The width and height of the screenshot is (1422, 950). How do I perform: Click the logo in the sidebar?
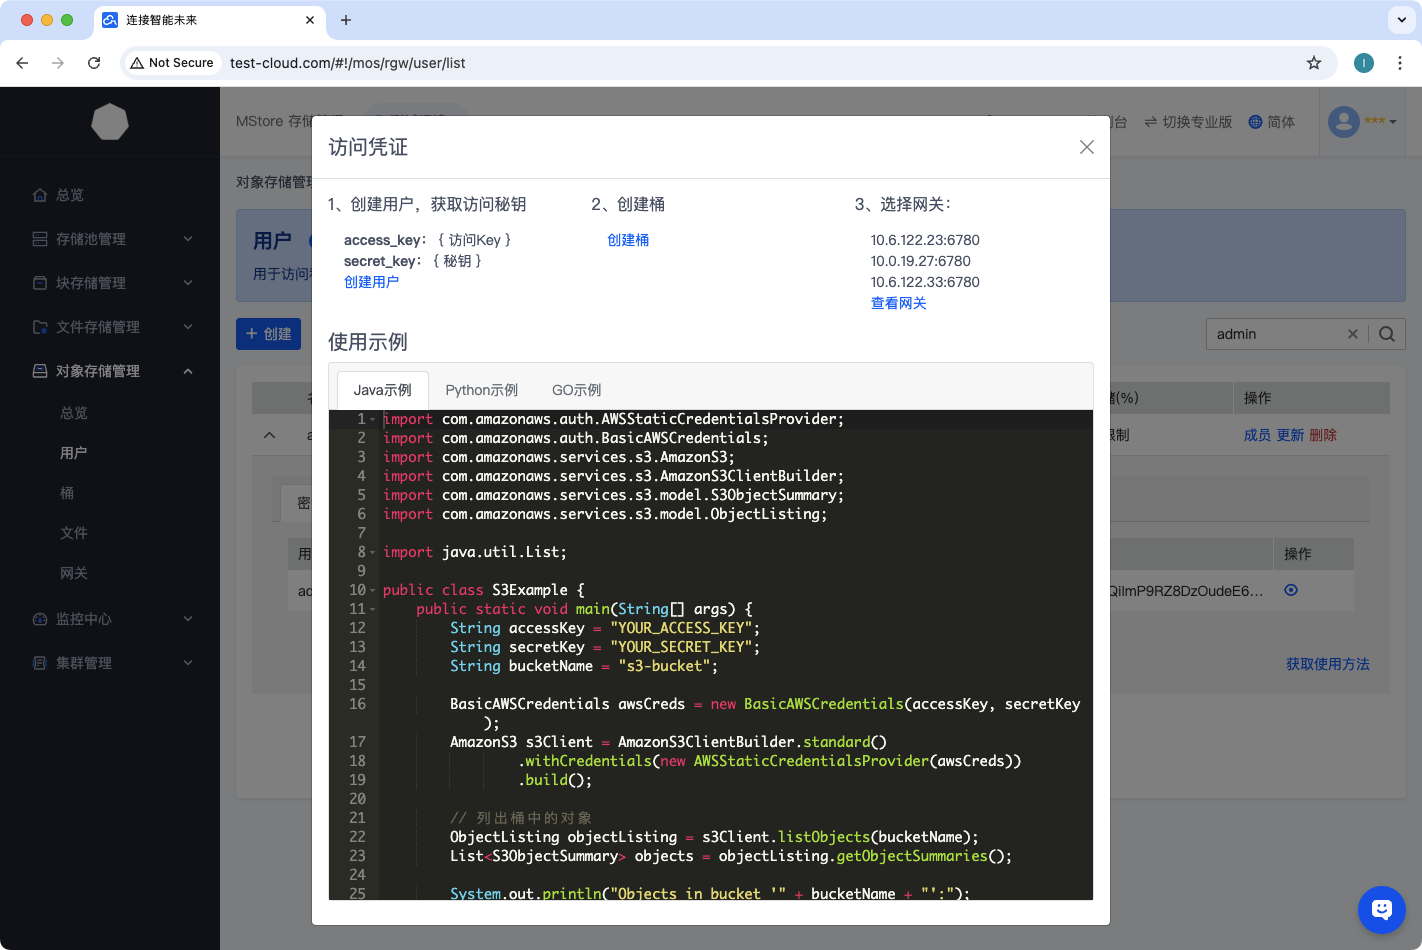tap(110, 122)
